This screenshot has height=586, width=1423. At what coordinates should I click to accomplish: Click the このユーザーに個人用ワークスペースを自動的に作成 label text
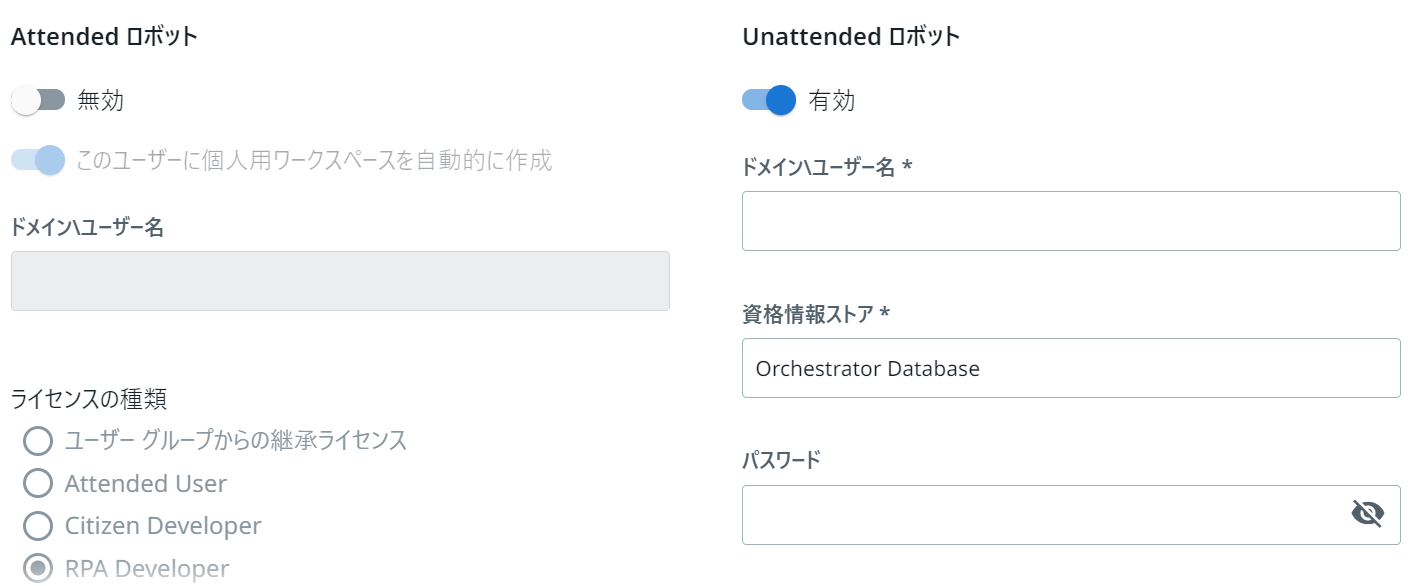(314, 160)
